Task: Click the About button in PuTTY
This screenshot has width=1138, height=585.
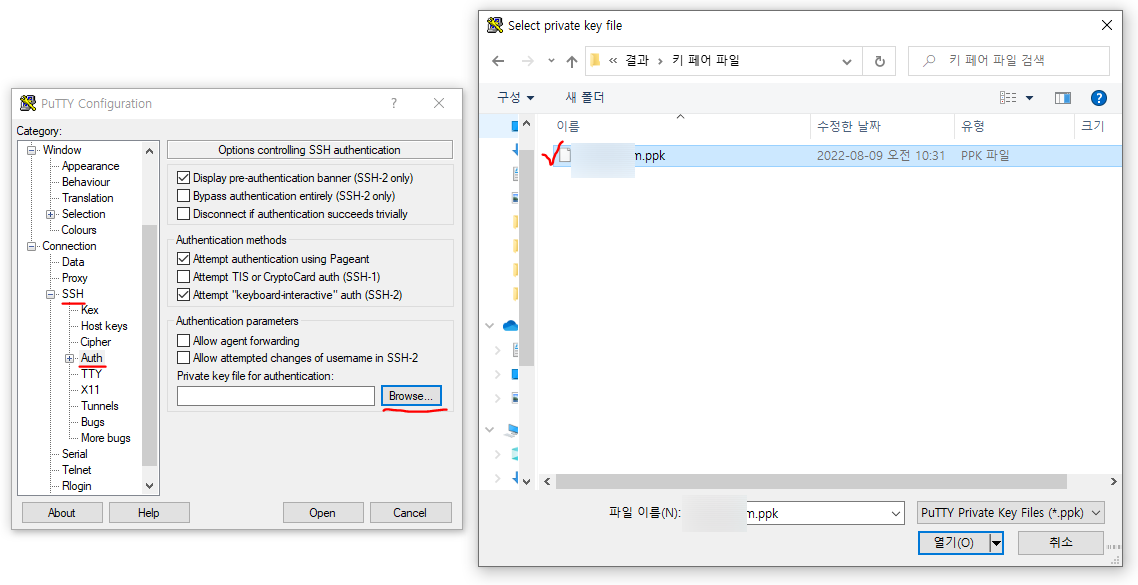Action: (x=62, y=512)
